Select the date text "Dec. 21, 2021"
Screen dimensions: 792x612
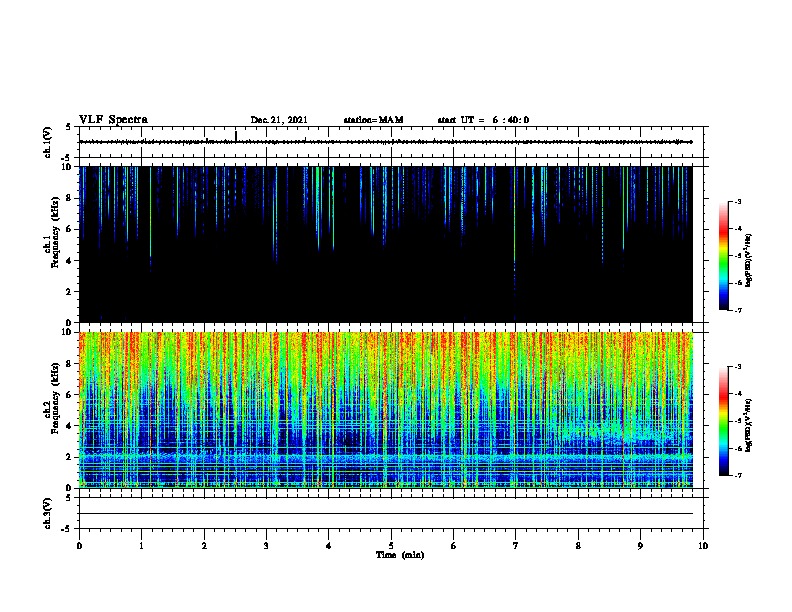click(x=279, y=120)
